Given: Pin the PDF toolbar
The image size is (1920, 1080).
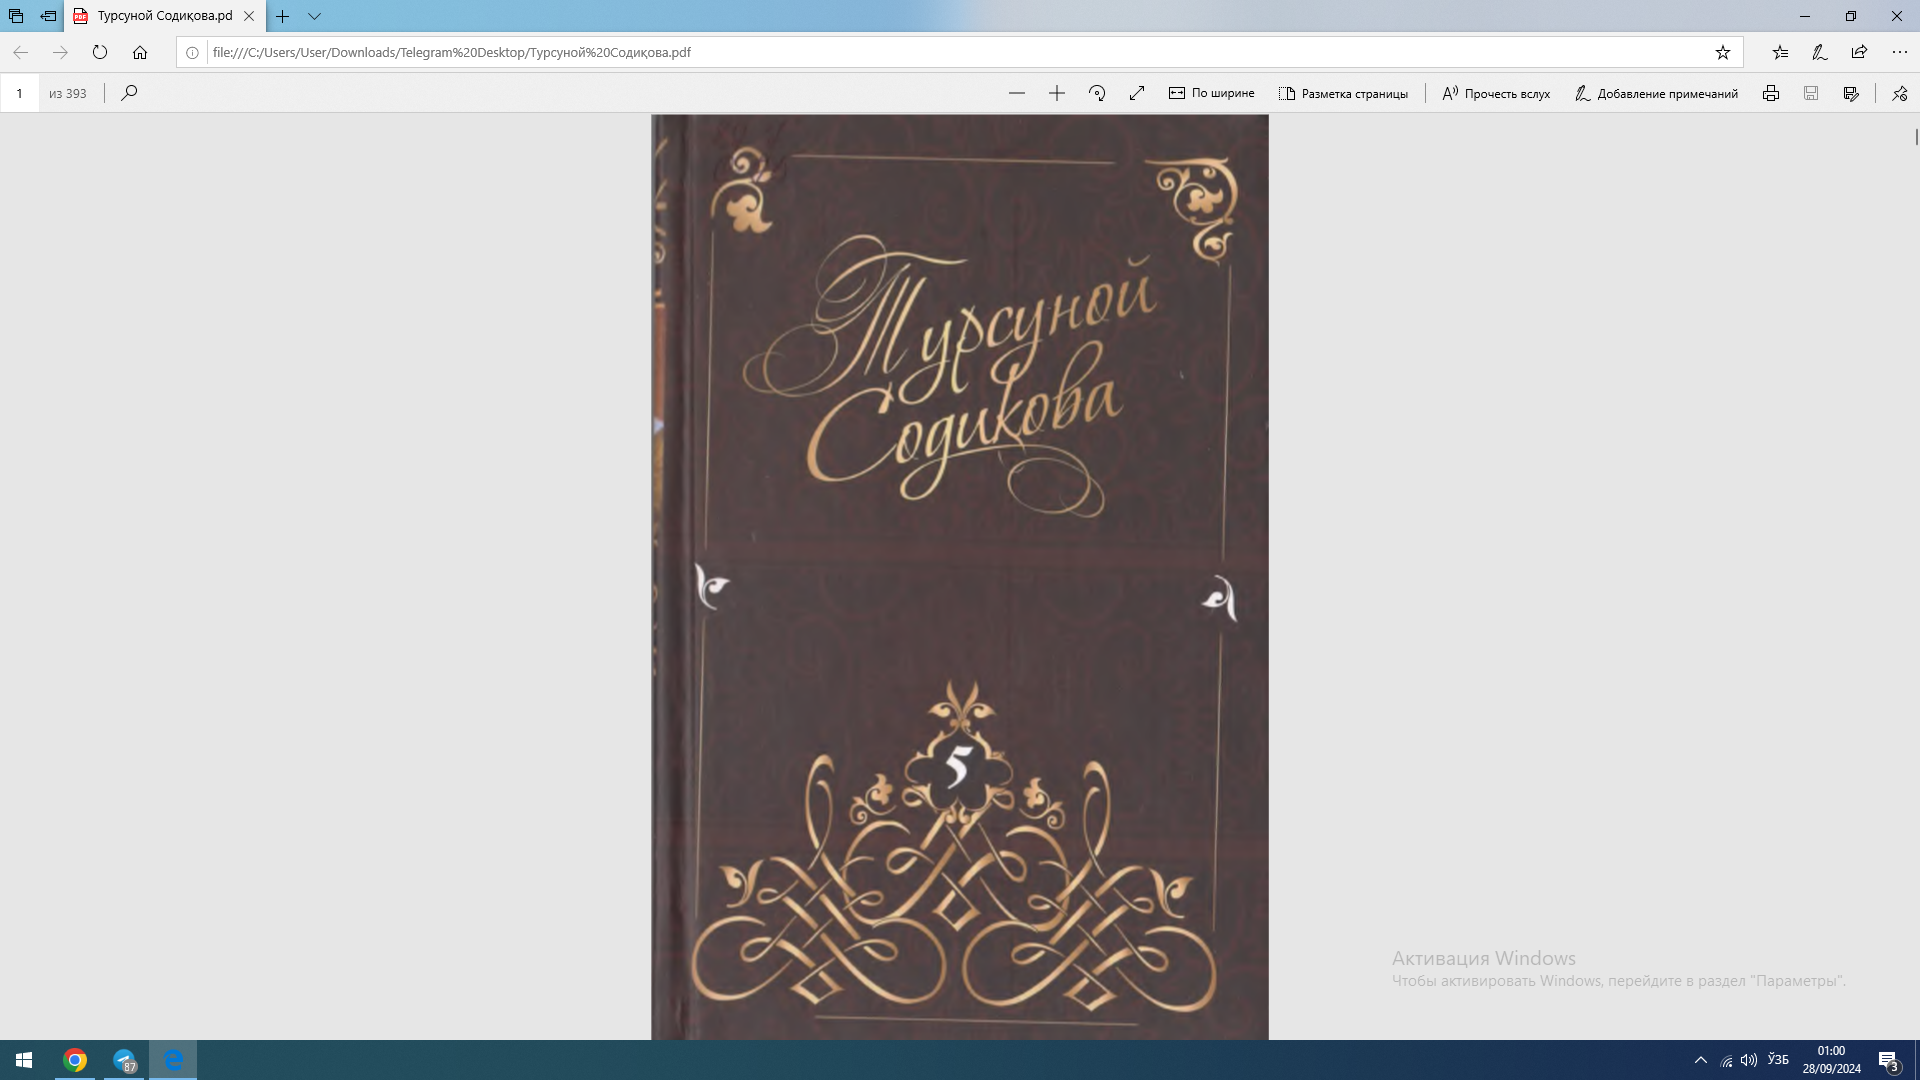Looking at the screenshot, I should tap(1899, 93).
